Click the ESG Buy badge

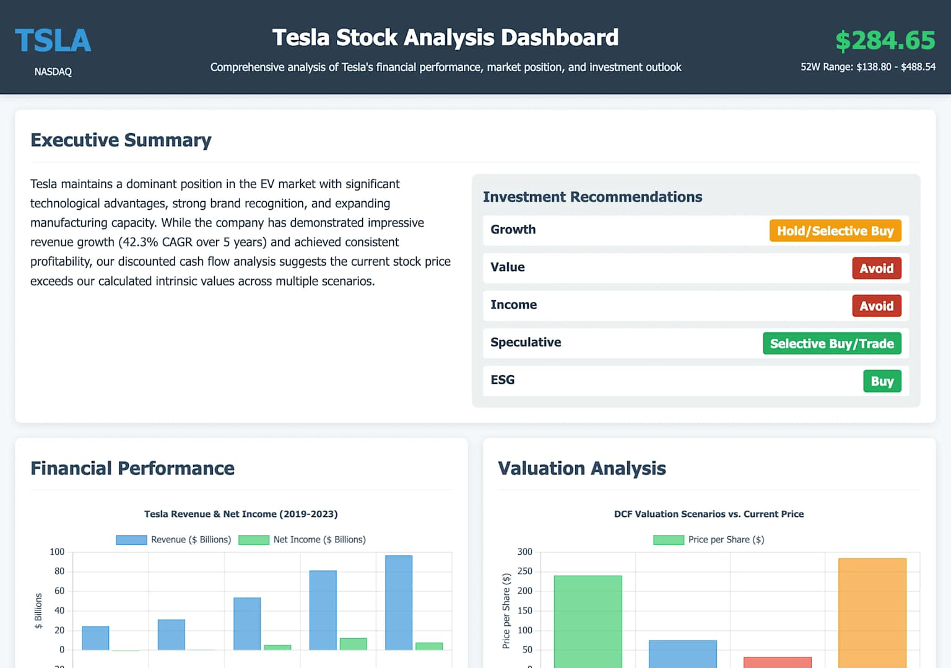tap(882, 381)
